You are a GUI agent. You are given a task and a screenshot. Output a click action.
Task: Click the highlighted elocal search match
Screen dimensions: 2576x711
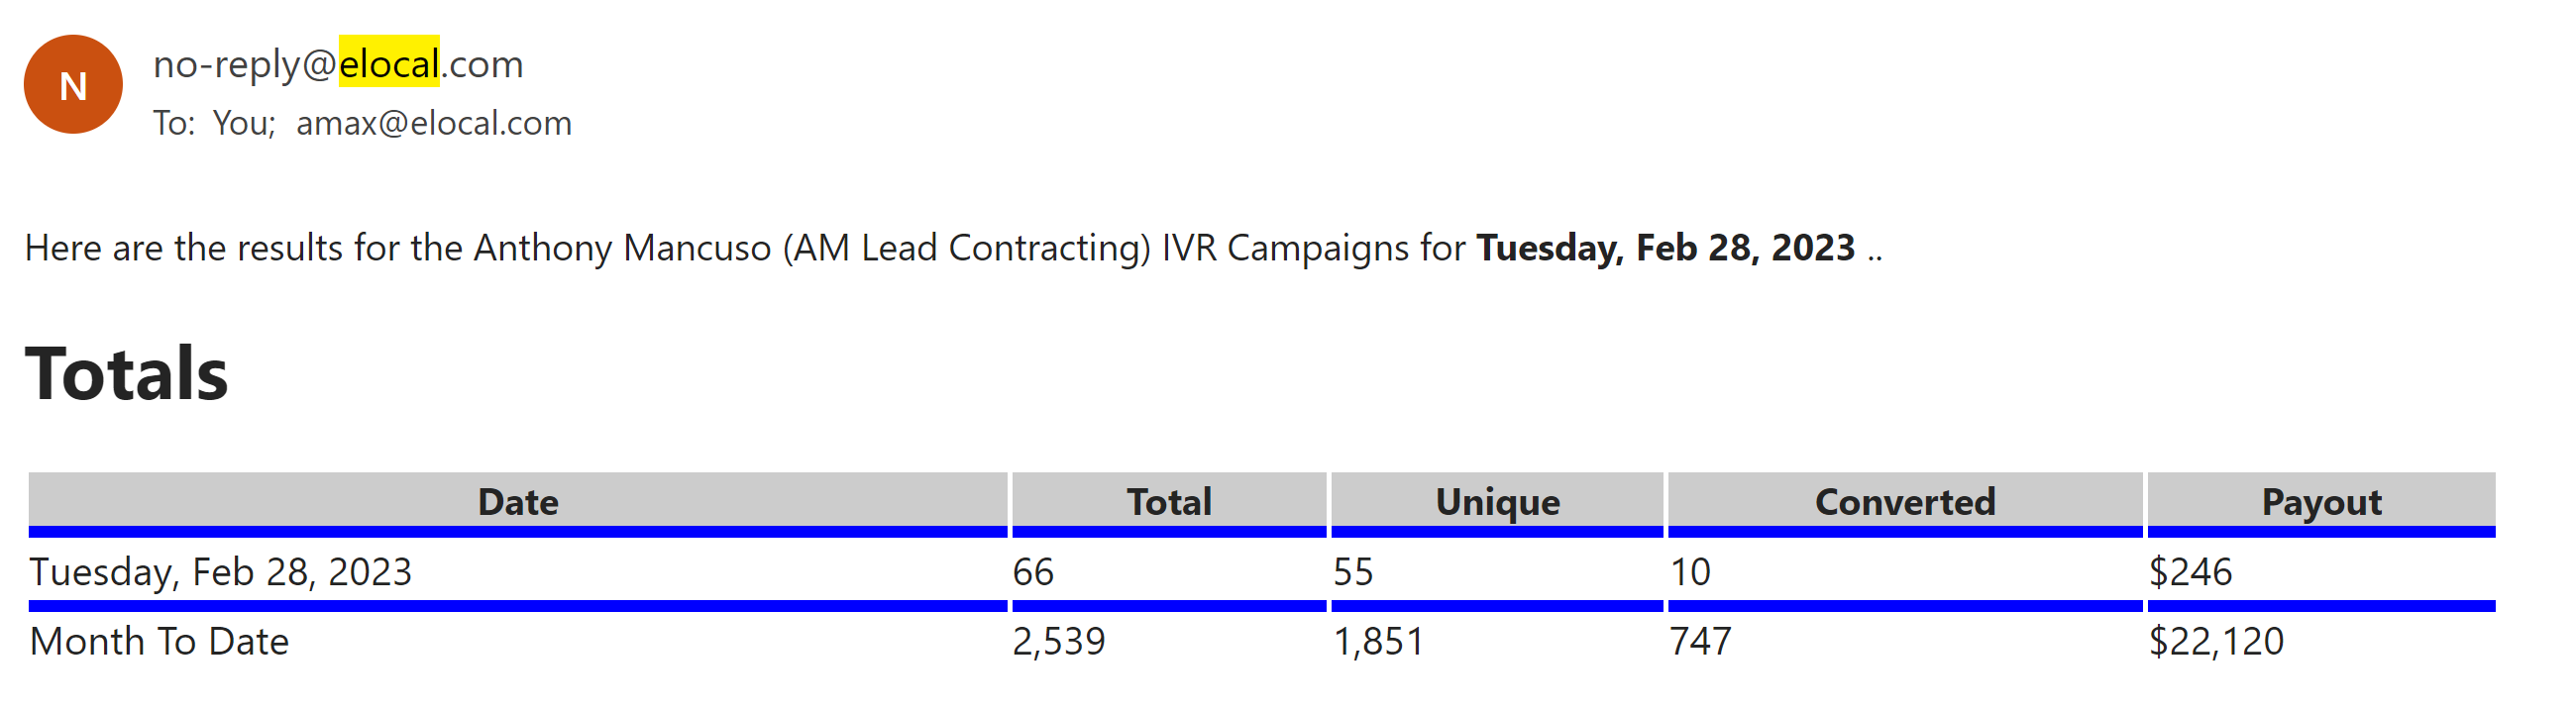[x=389, y=62]
